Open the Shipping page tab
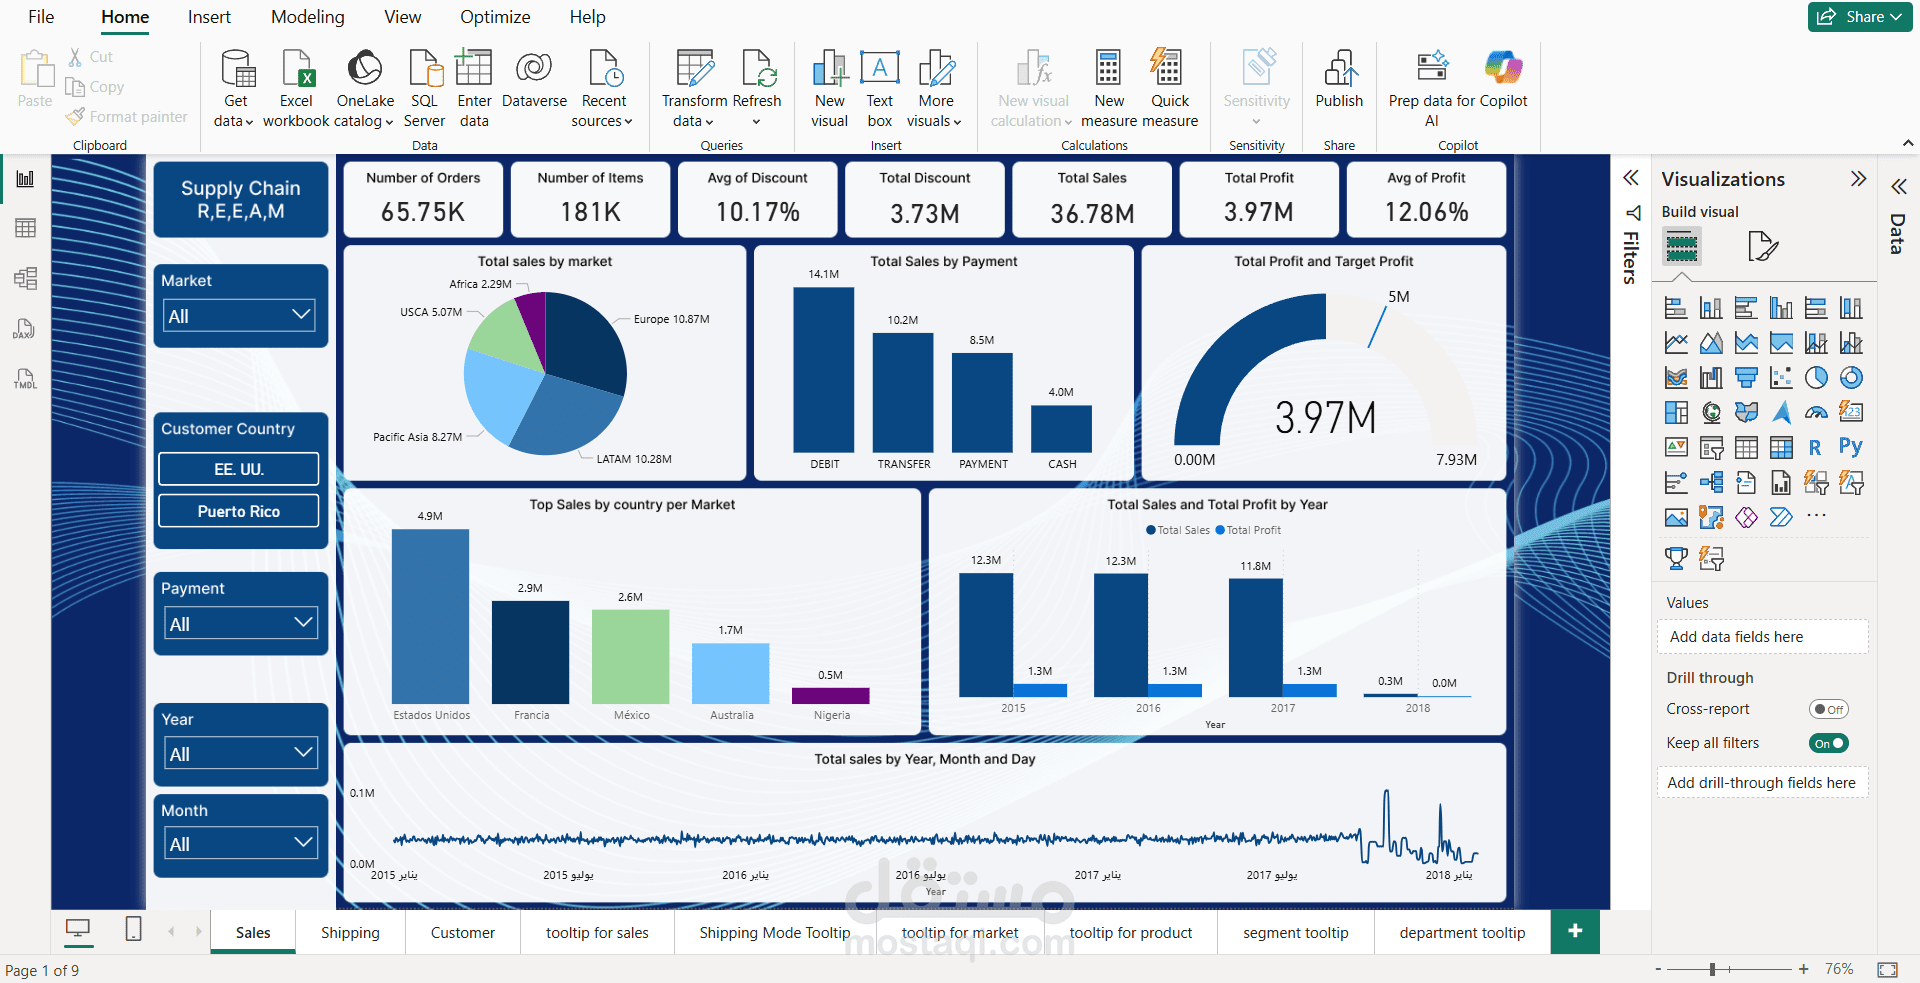 click(350, 932)
